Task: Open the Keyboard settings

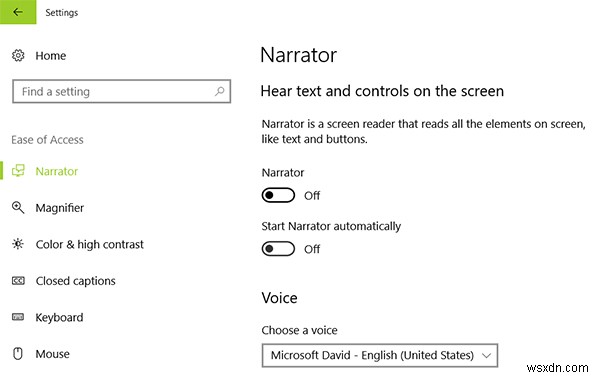Action: pyautogui.click(x=59, y=318)
